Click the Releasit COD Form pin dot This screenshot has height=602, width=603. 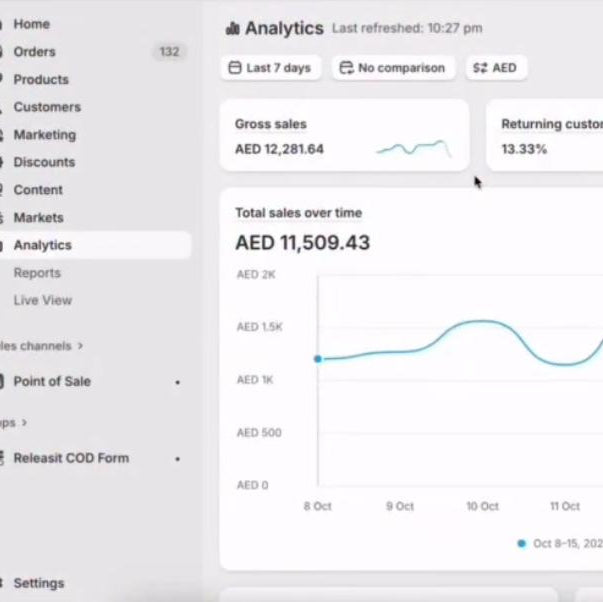[x=178, y=459]
